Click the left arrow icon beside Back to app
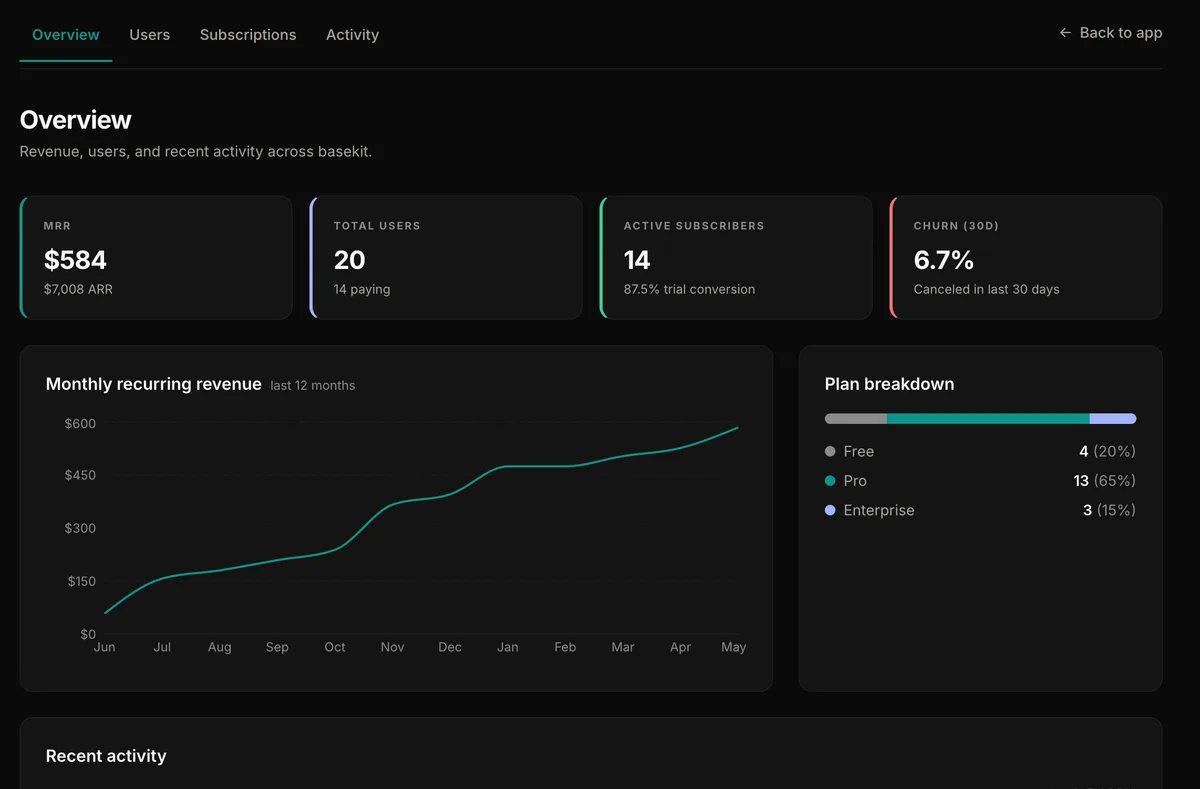This screenshot has height=789, width=1200. (x=1066, y=33)
